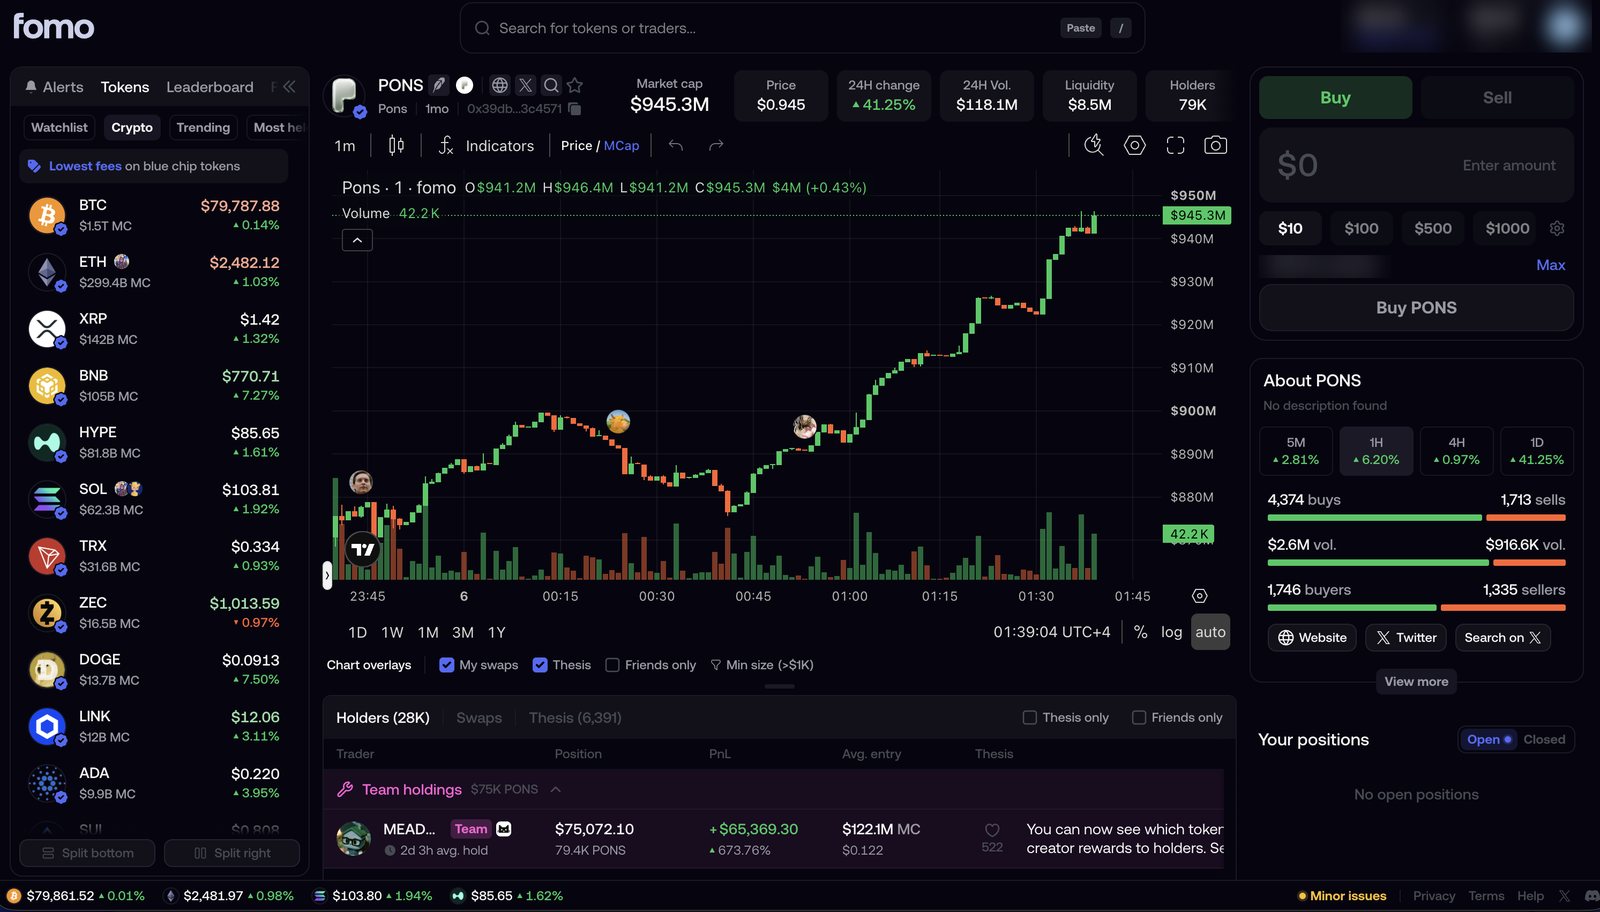
Task: Open the Website link button
Action: pyautogui.click(x=1313, y=638)
